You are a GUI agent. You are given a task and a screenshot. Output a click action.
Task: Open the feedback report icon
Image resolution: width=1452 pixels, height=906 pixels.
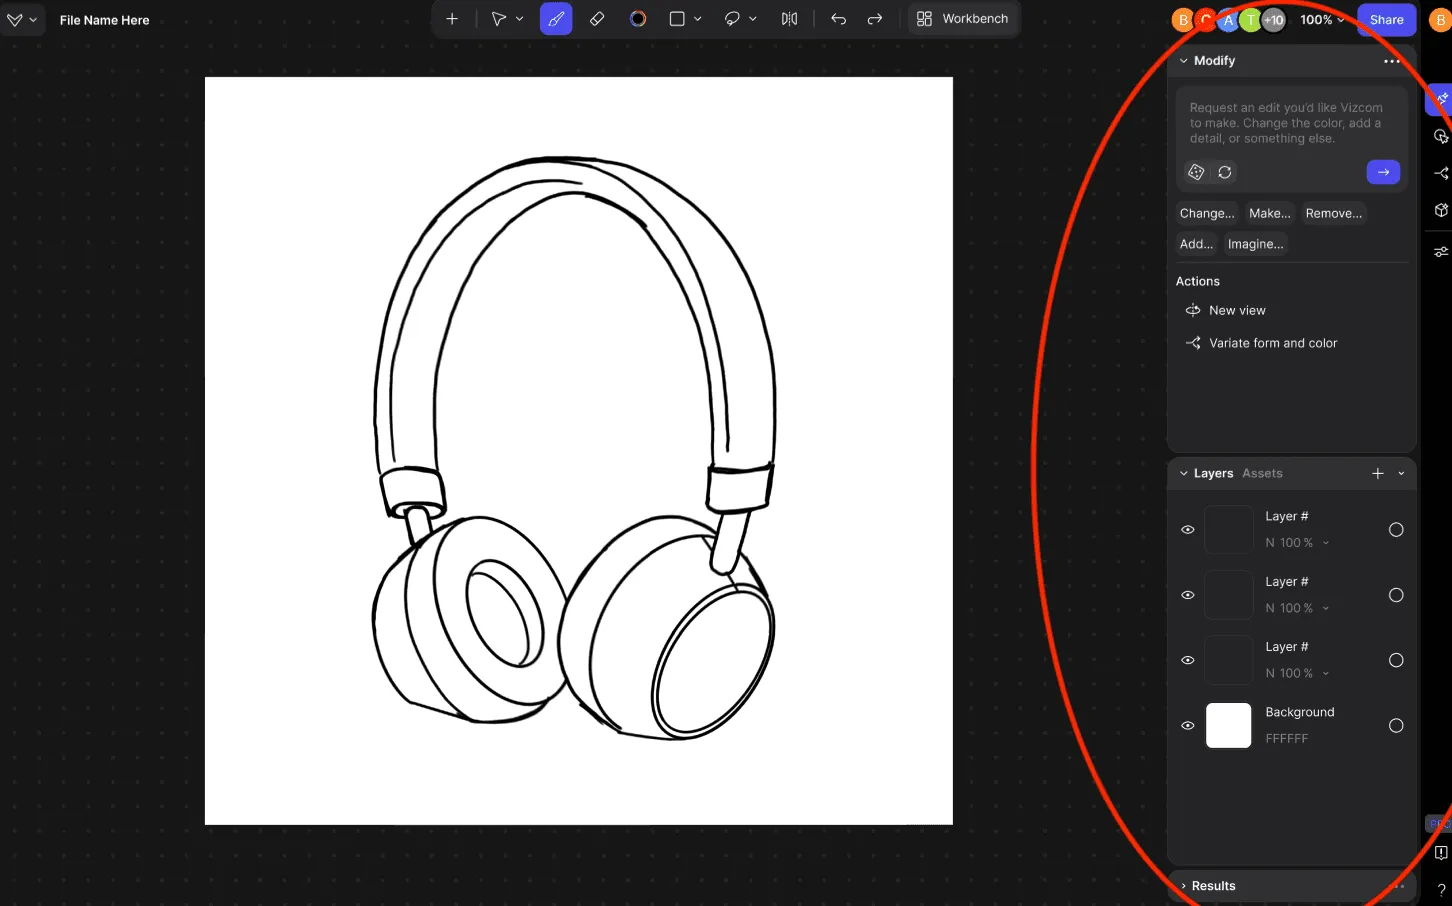1440,853
